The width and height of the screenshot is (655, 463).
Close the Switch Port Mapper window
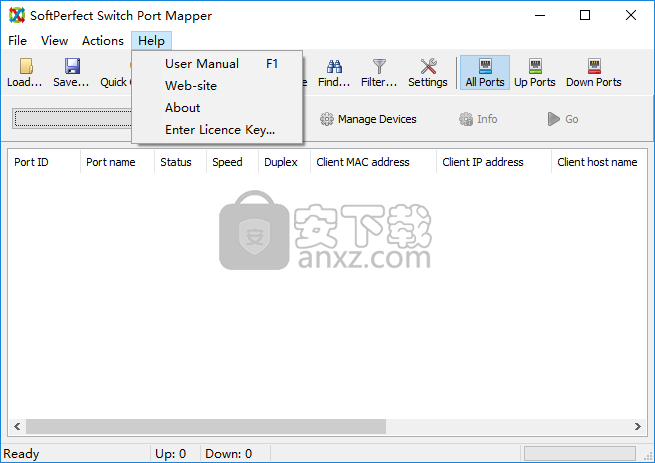click(631, 15)
